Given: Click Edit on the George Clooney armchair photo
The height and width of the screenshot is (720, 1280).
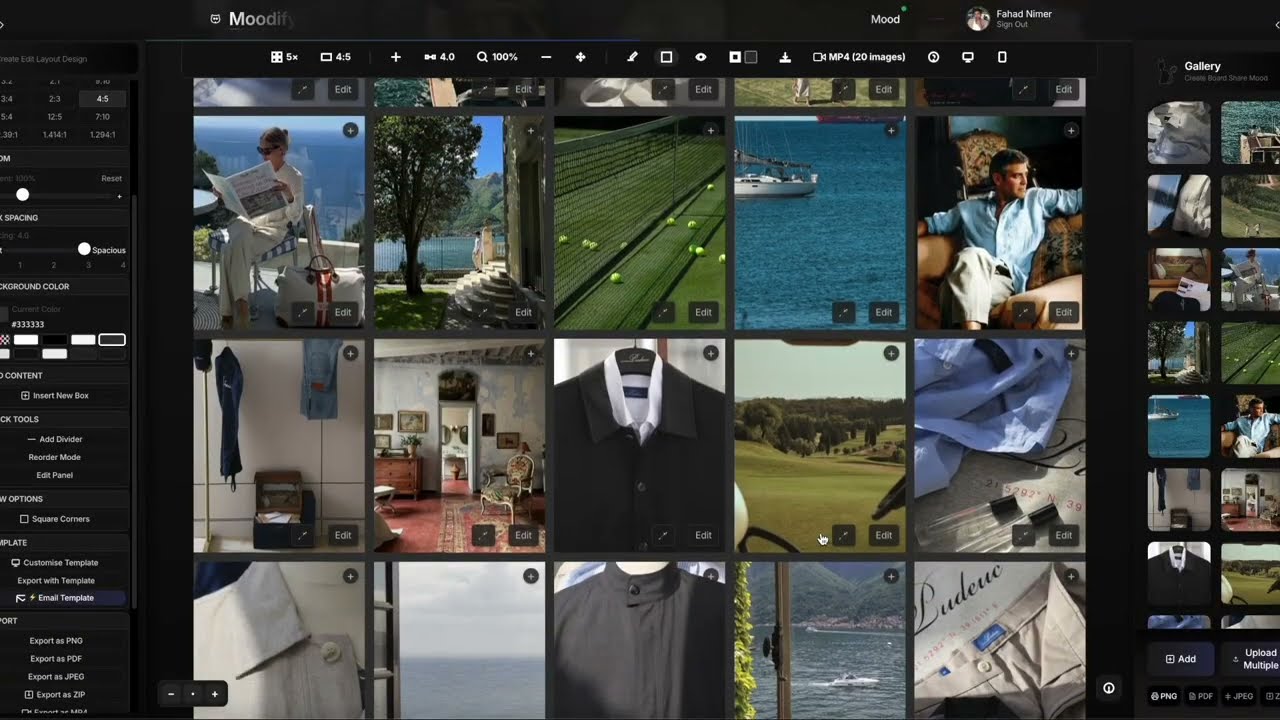Looking at the screenshot, I should tap(1064, 312).
